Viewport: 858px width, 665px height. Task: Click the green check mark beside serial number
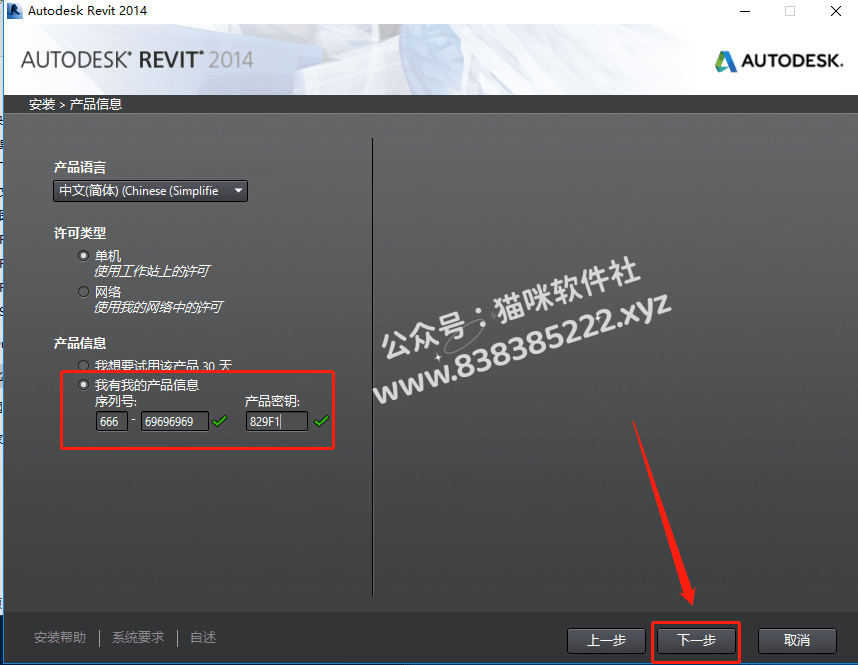point(220,421)
